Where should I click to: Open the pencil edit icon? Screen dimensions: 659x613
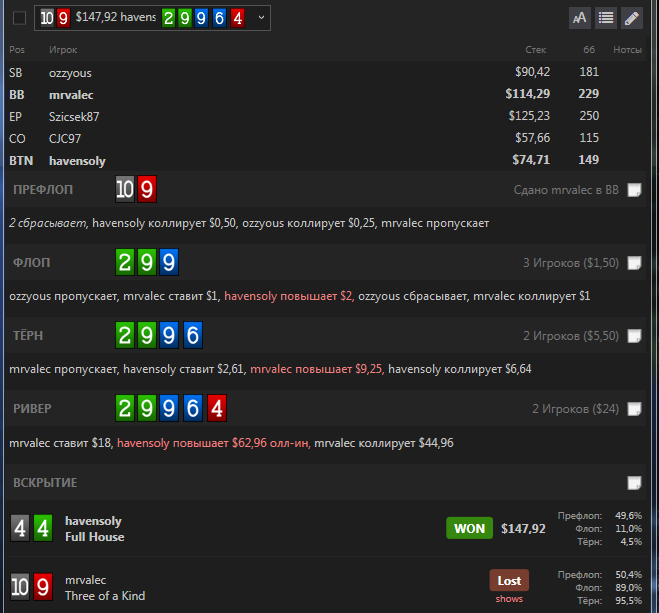point(632,18)
